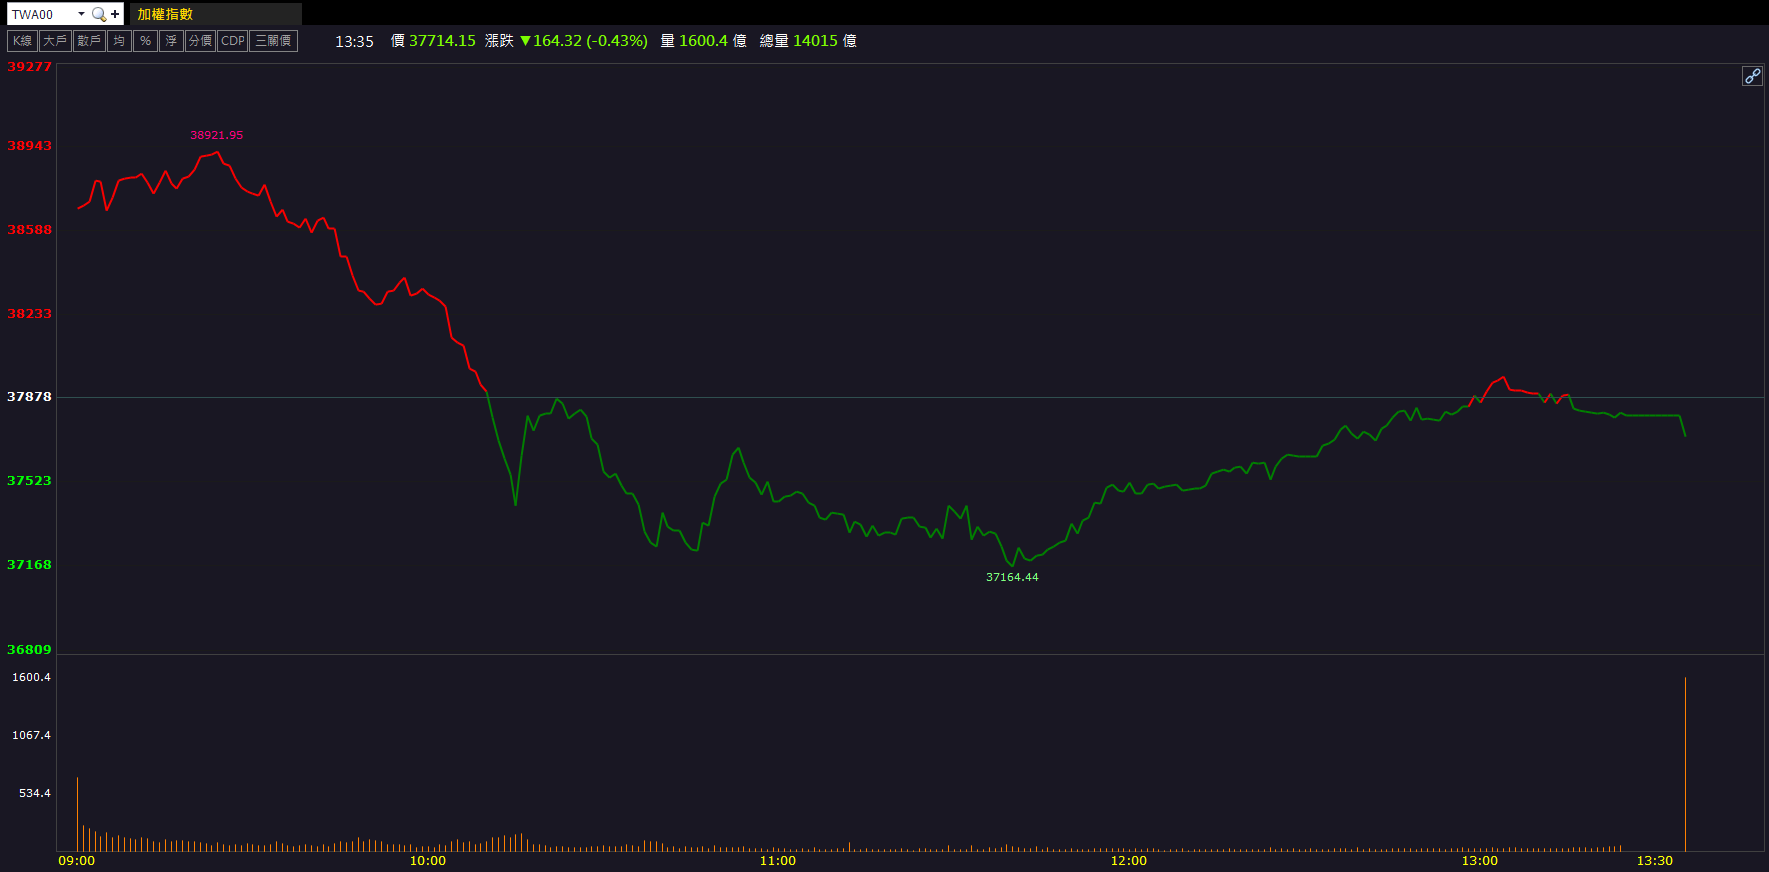The width and height of the screenshot is (1769, 872).
Task: Click the 加權指數 title label
Action: point(165,14)
